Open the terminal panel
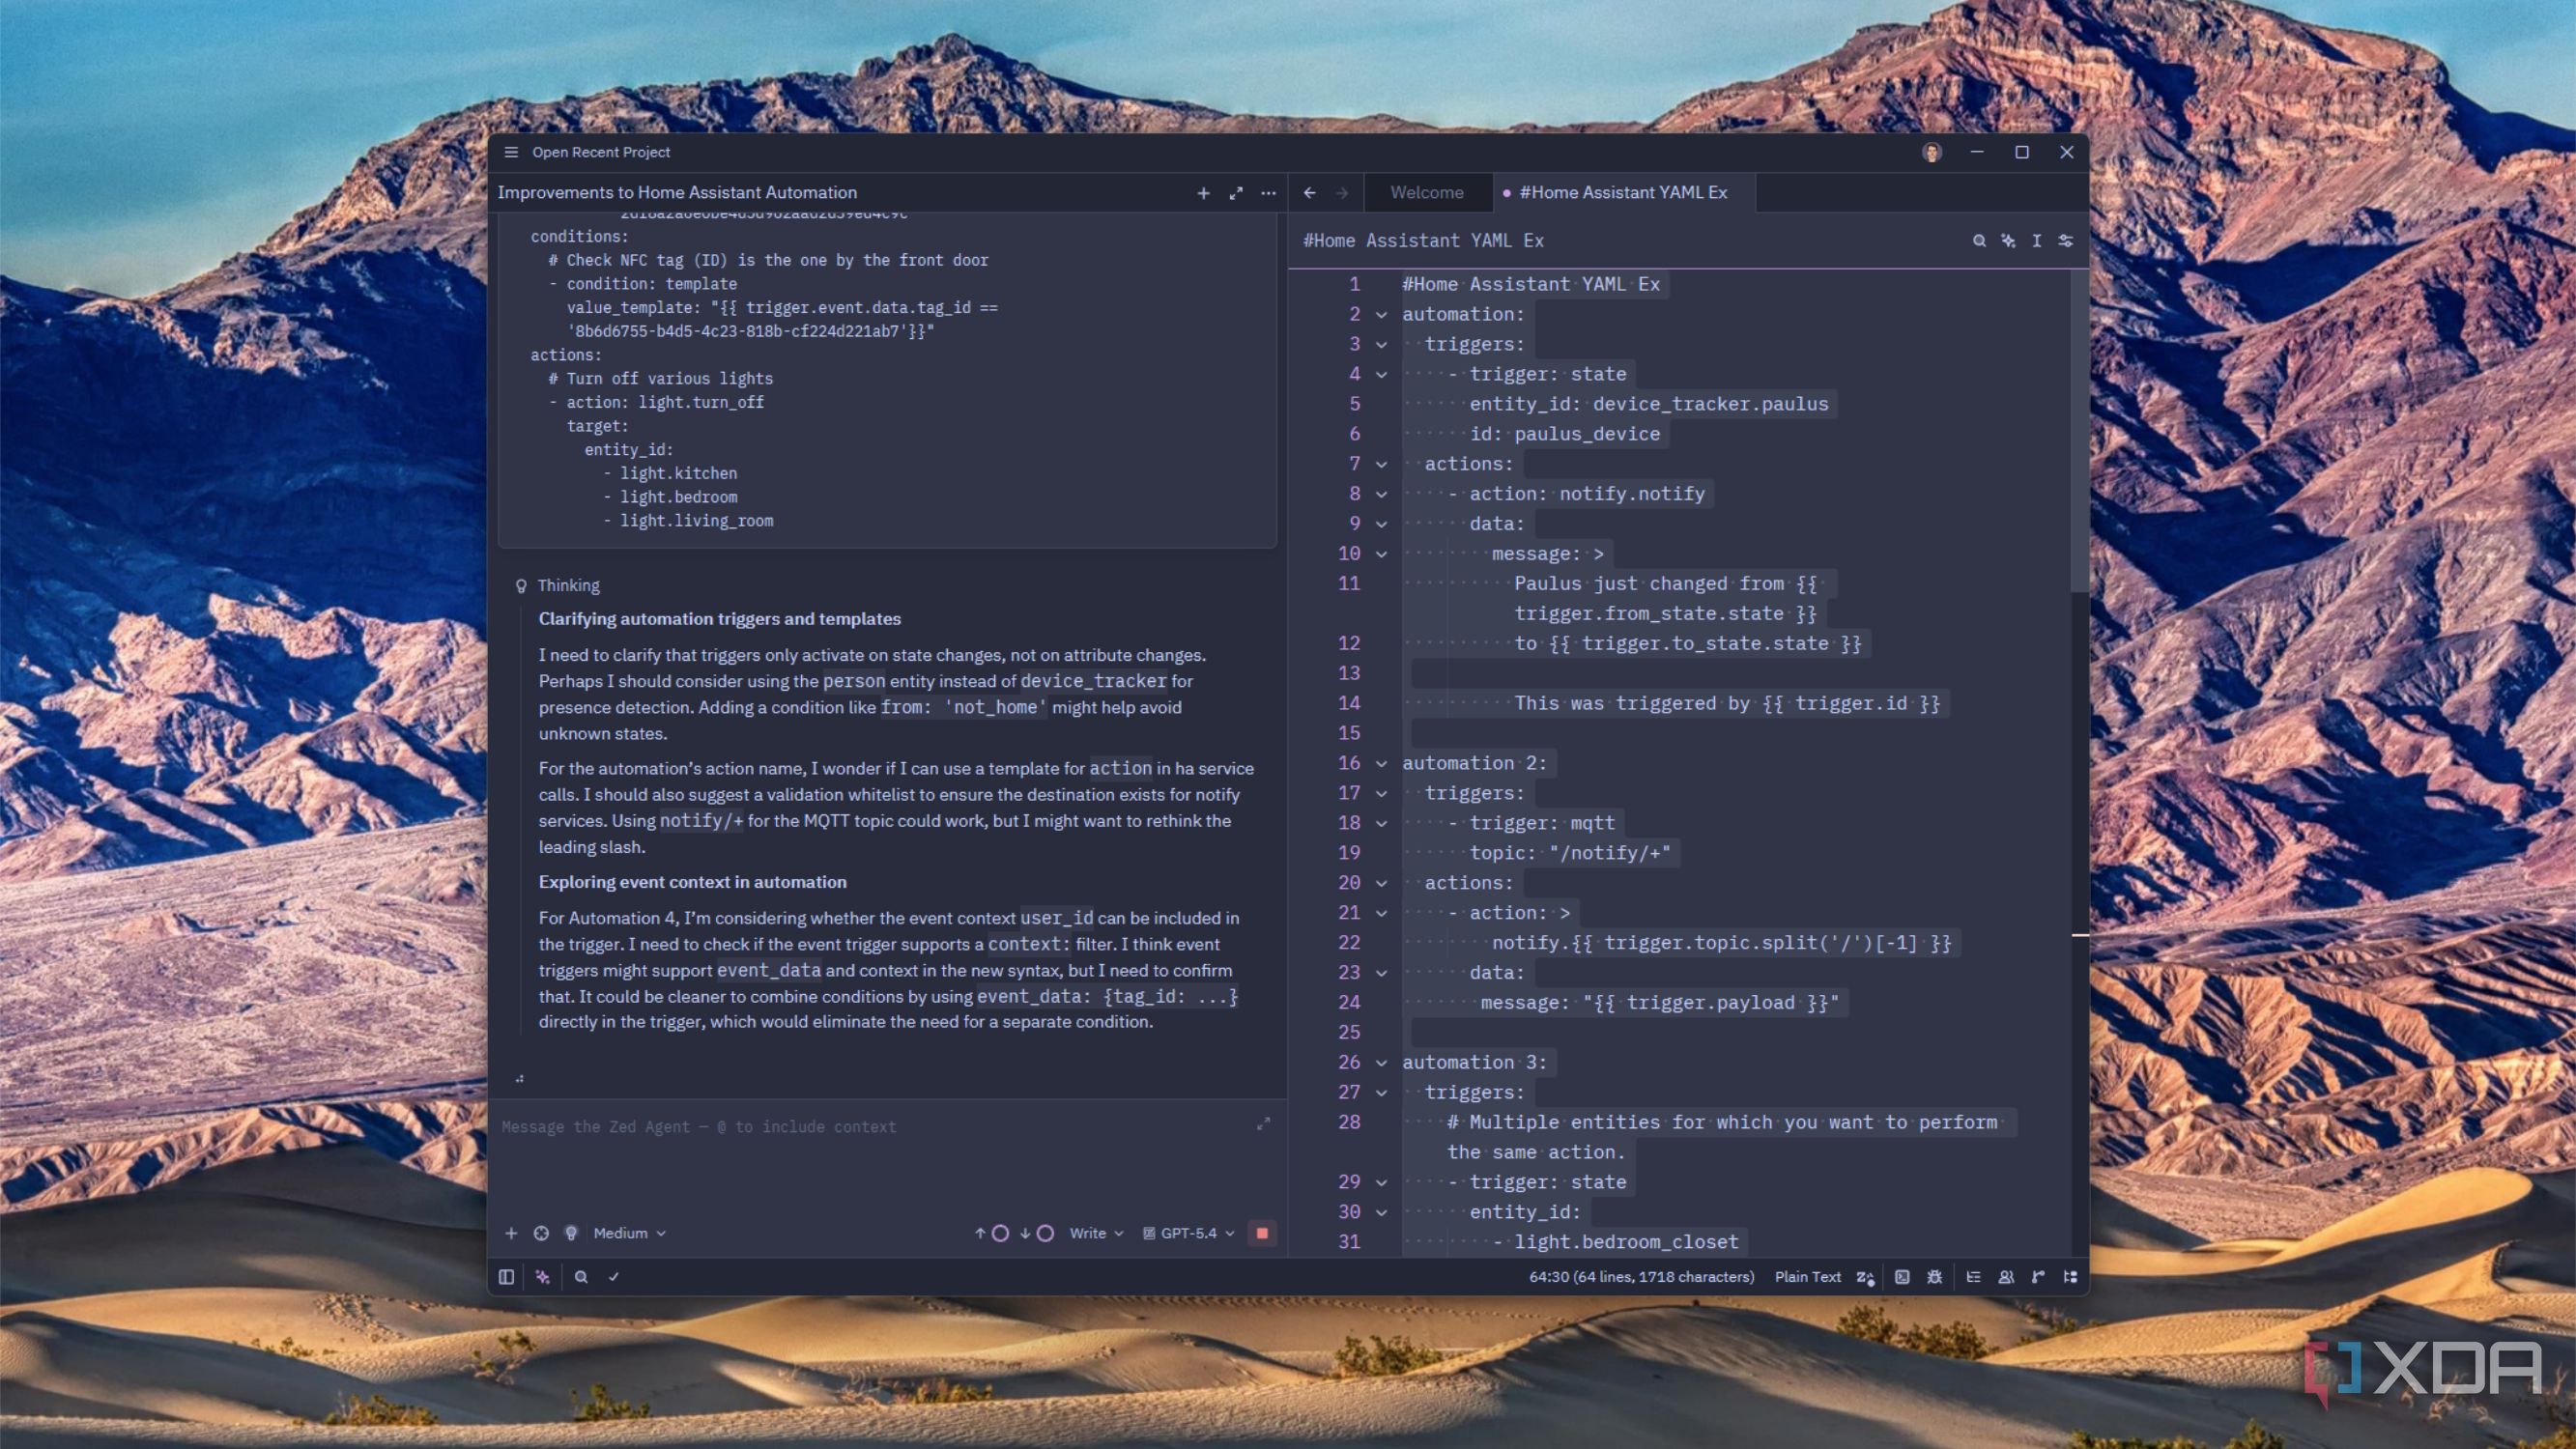The width and height of the screenshot is (2576, 1449). (1902, 1277)
